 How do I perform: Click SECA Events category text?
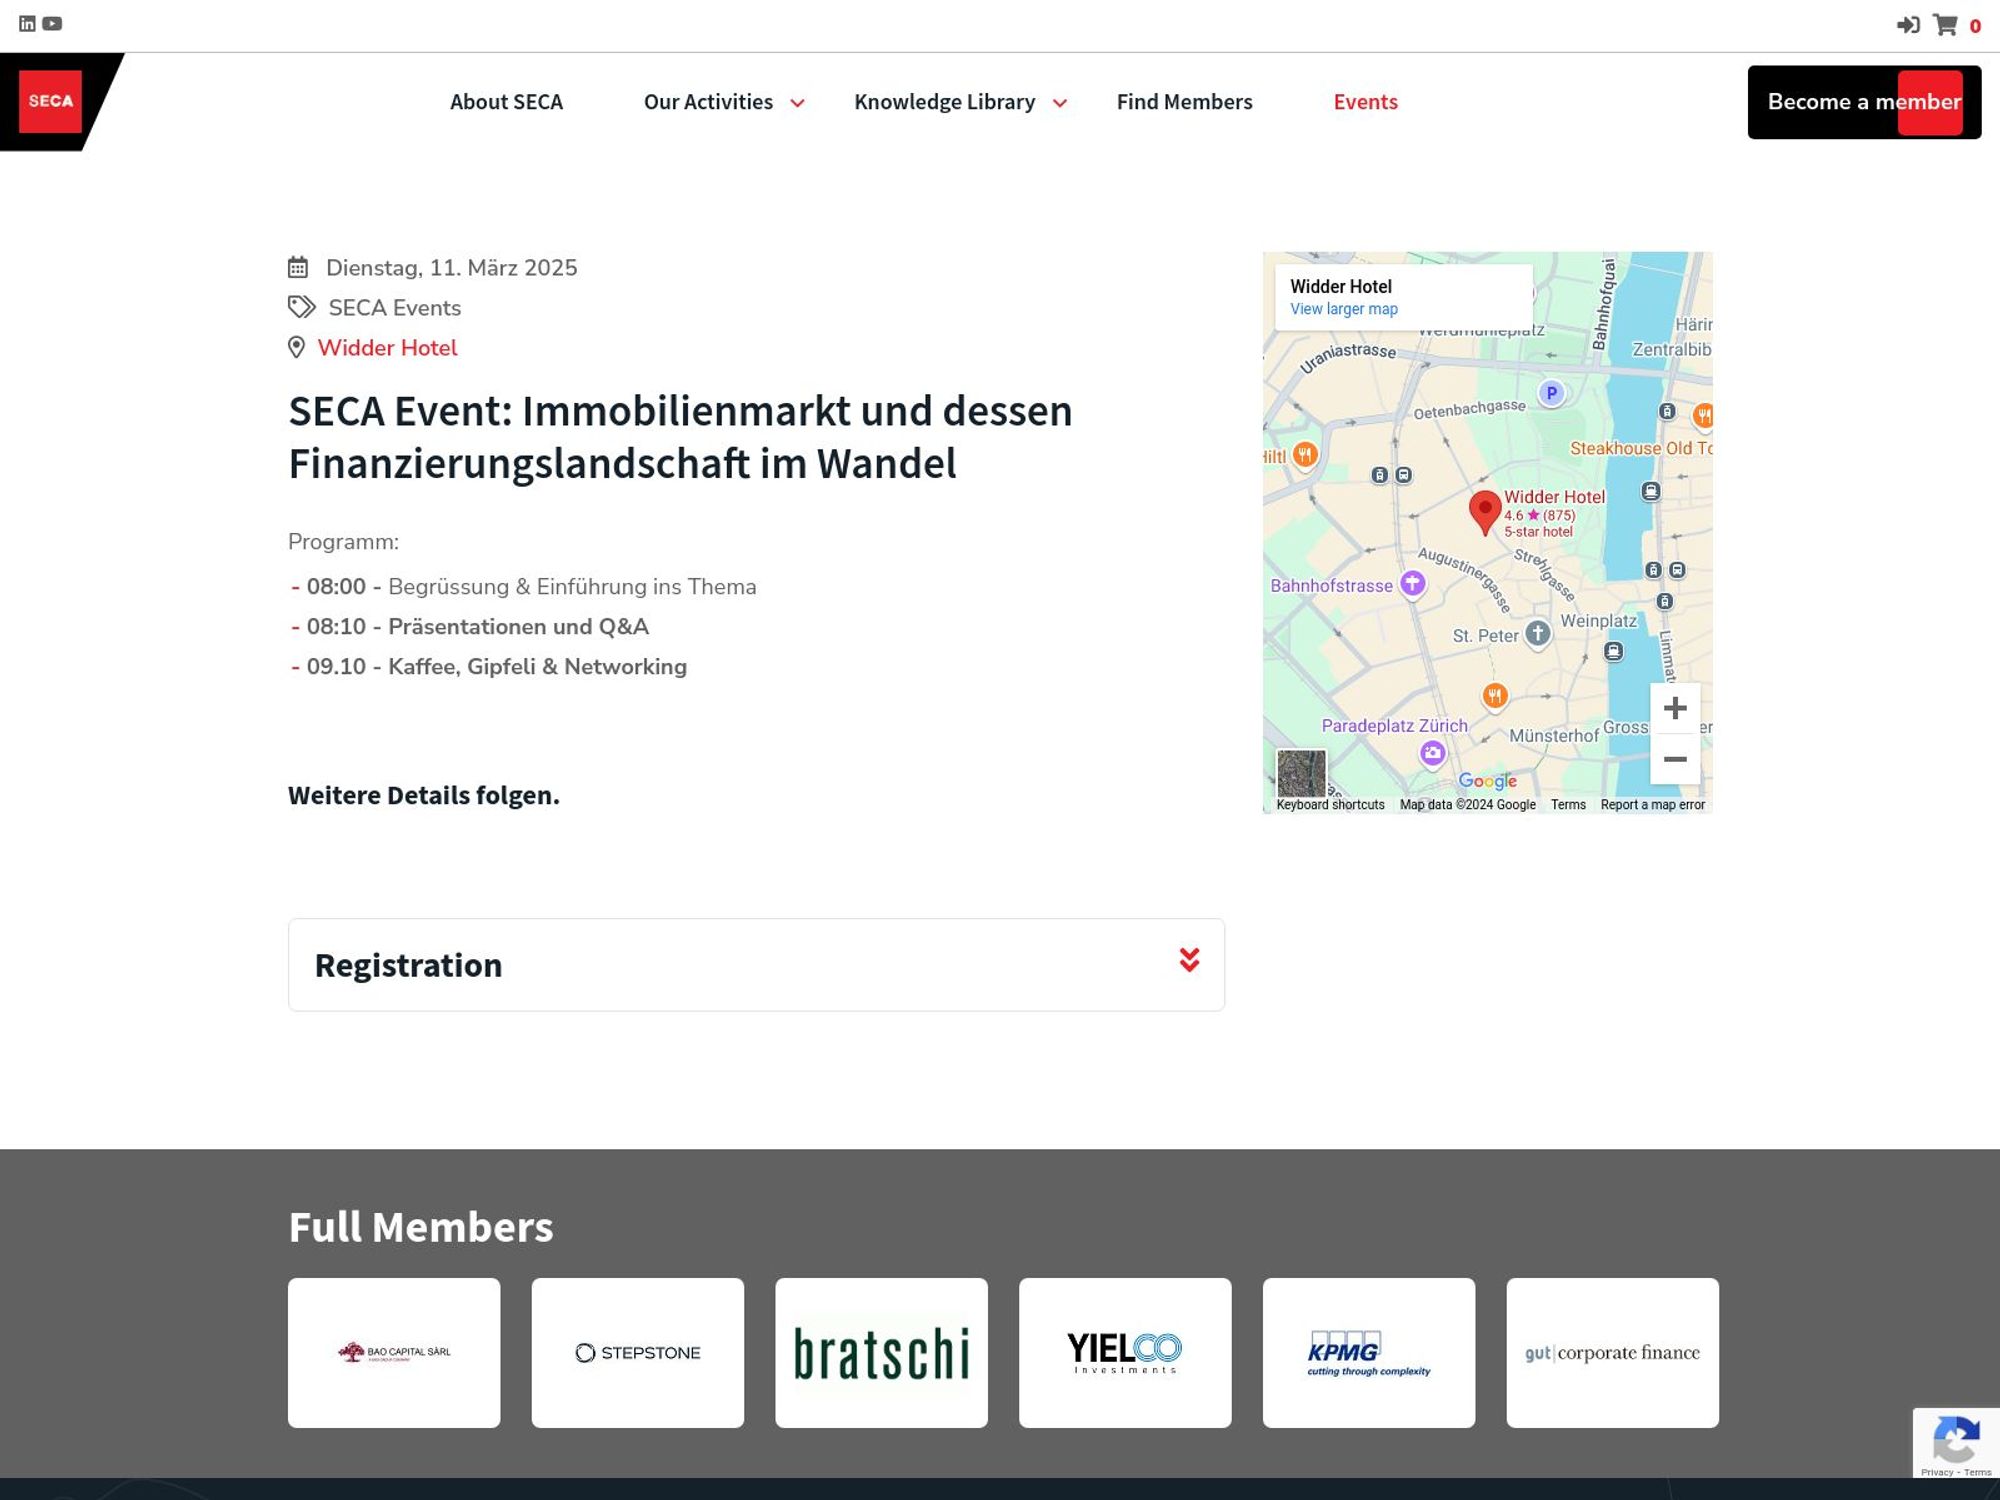pyautogui.click(x=394, y=308)
